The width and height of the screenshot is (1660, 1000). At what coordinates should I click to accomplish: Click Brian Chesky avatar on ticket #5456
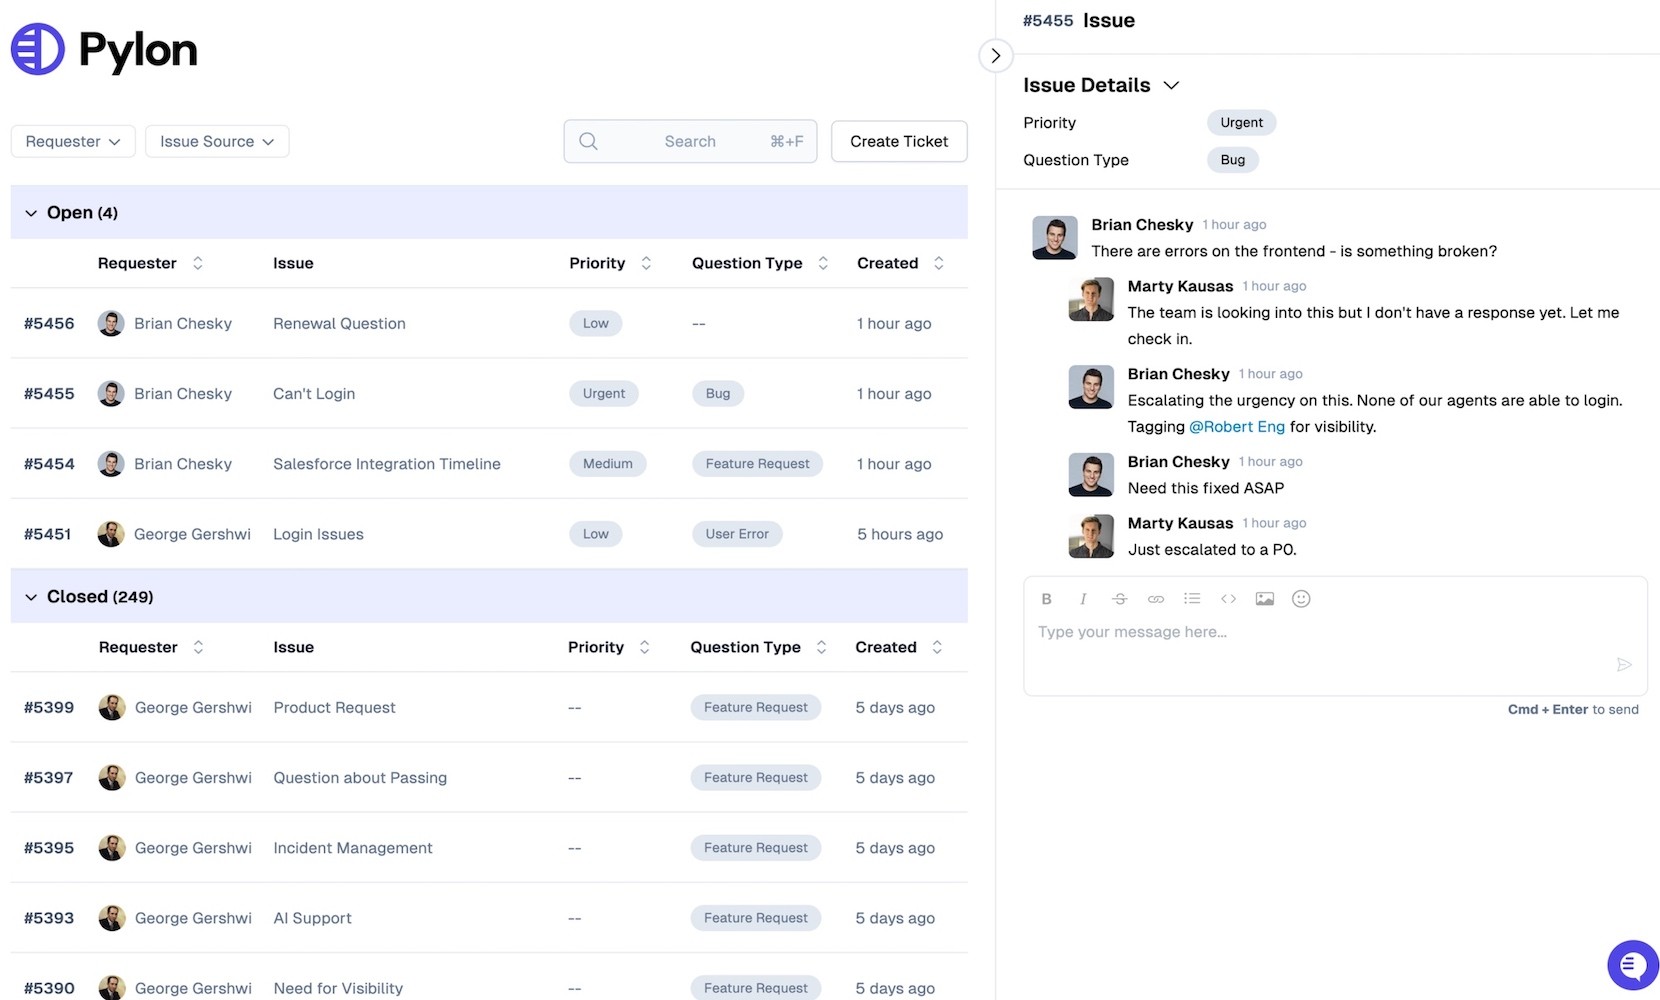tap(111, 323)
